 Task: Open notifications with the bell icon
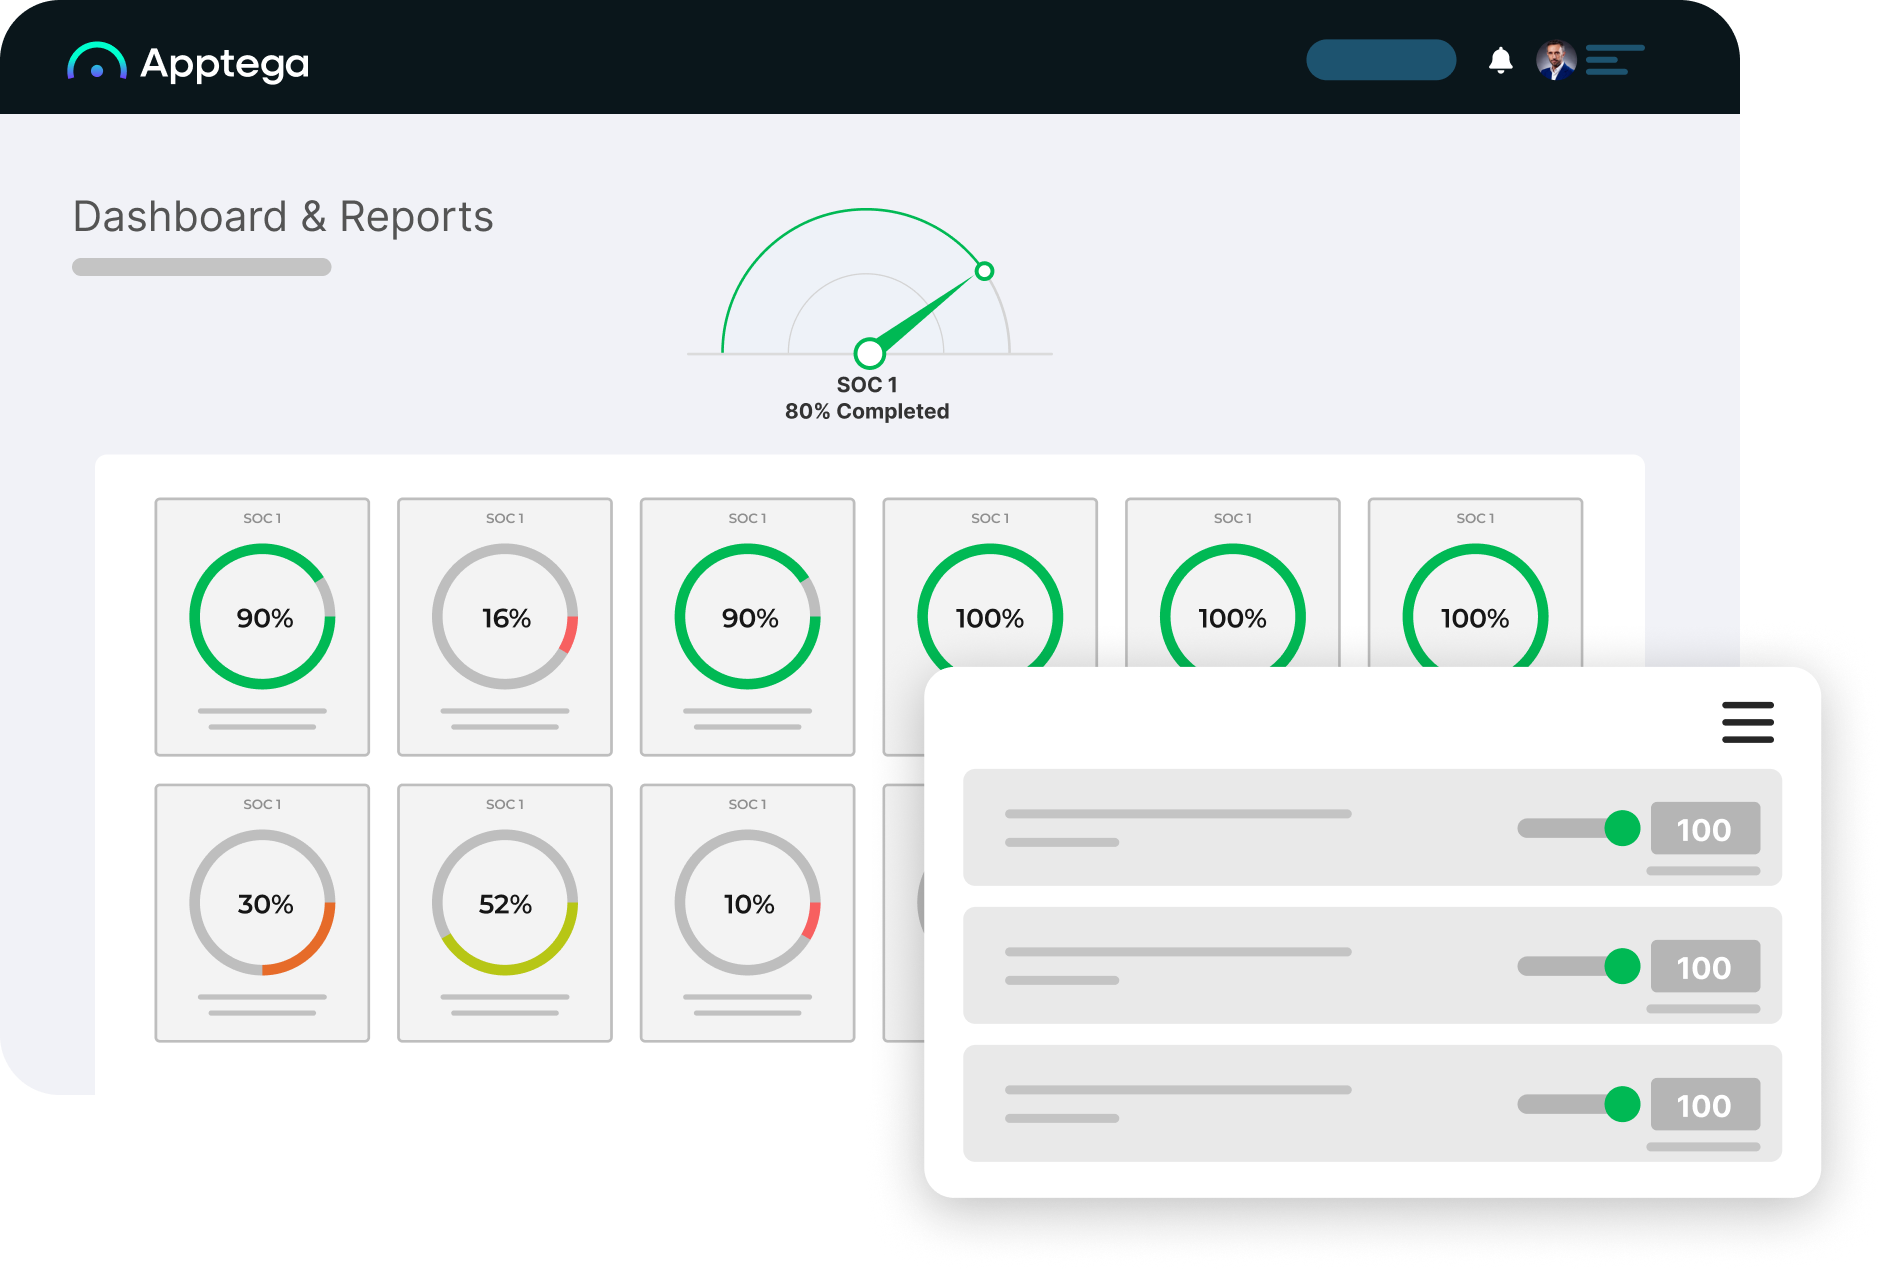(1500, 60)
